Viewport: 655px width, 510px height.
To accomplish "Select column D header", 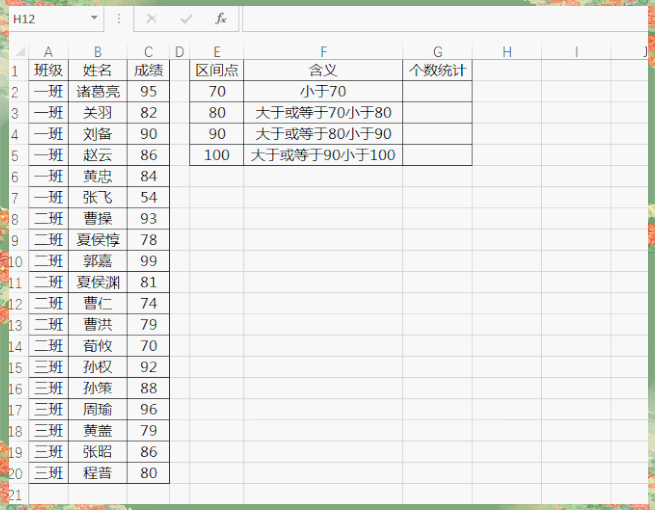I will click(x=180, y=52).
